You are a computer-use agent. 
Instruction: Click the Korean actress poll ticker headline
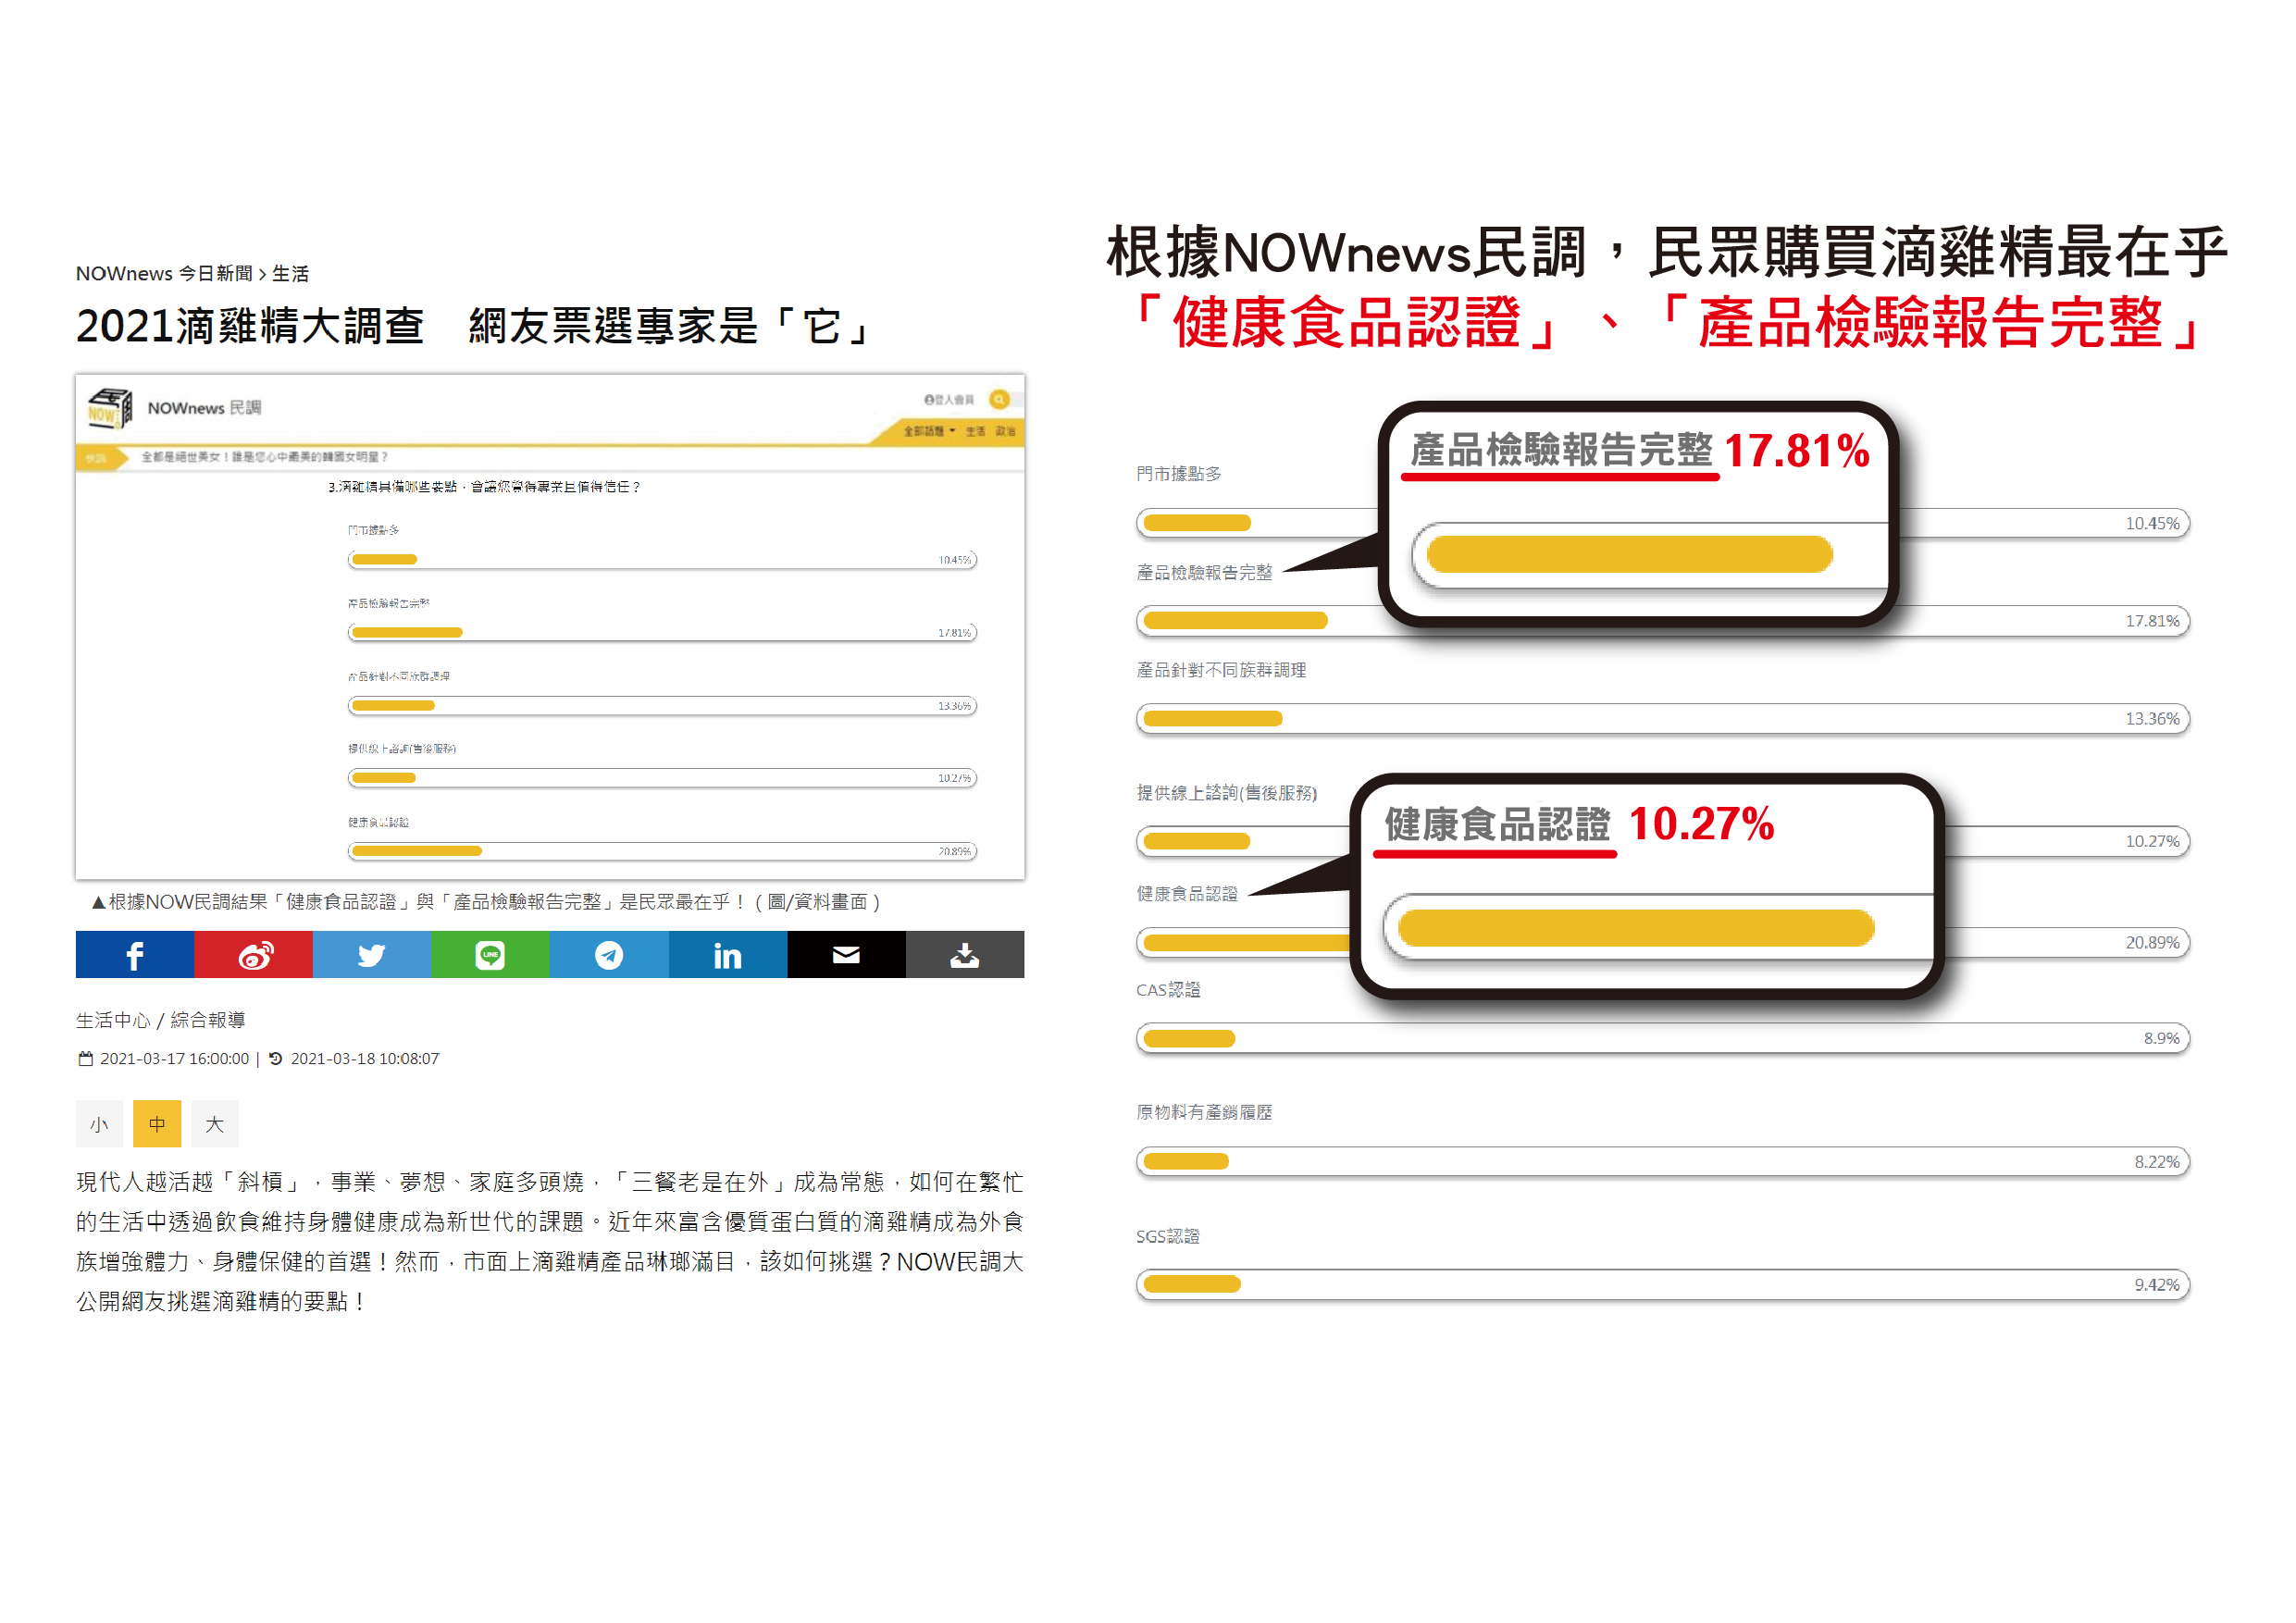tap(264, 457)
